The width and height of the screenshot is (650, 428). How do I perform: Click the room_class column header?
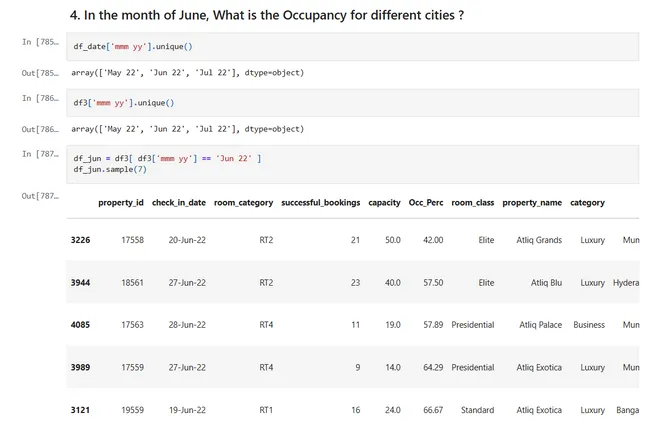[472, 202]
